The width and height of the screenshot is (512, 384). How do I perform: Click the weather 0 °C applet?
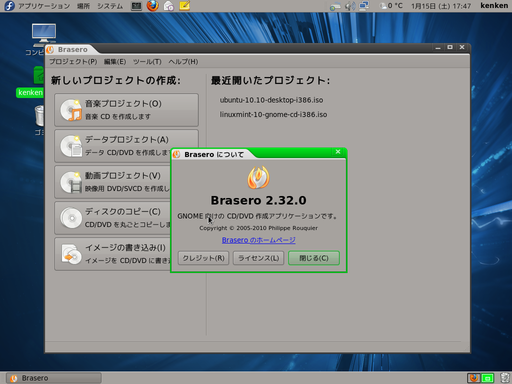tap(391, 6)
